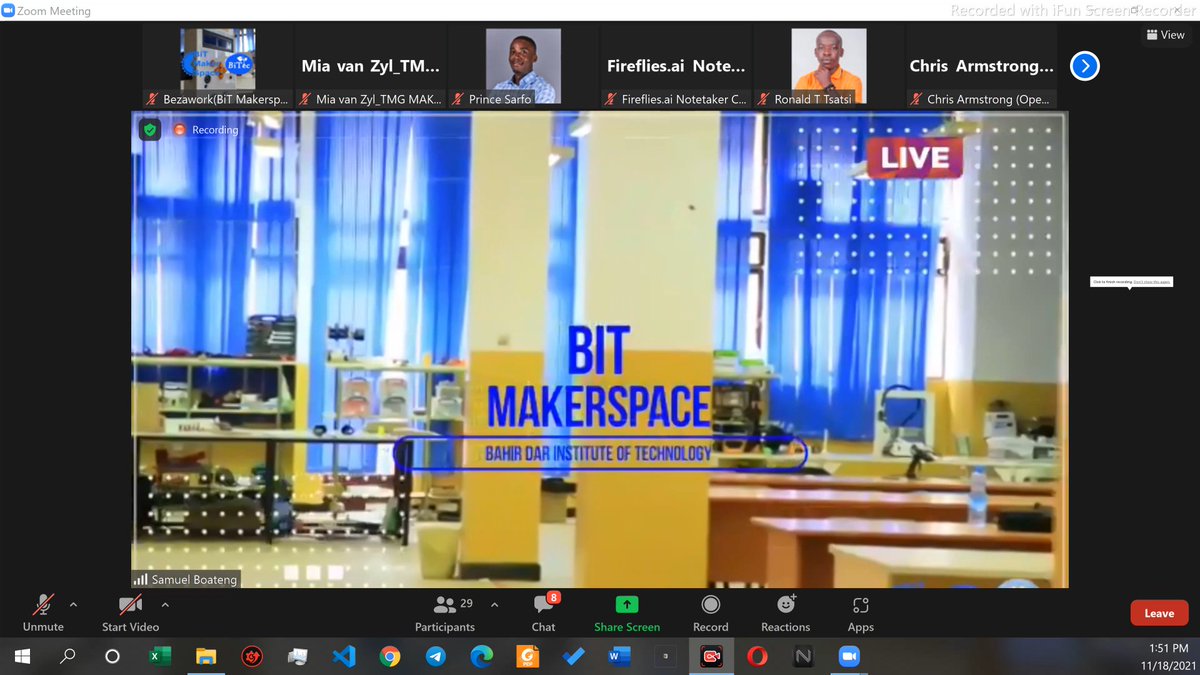Expand video options caret beside Start Video
The image size is (1200, 675).
pyautogui.click(x=165, y=605)
